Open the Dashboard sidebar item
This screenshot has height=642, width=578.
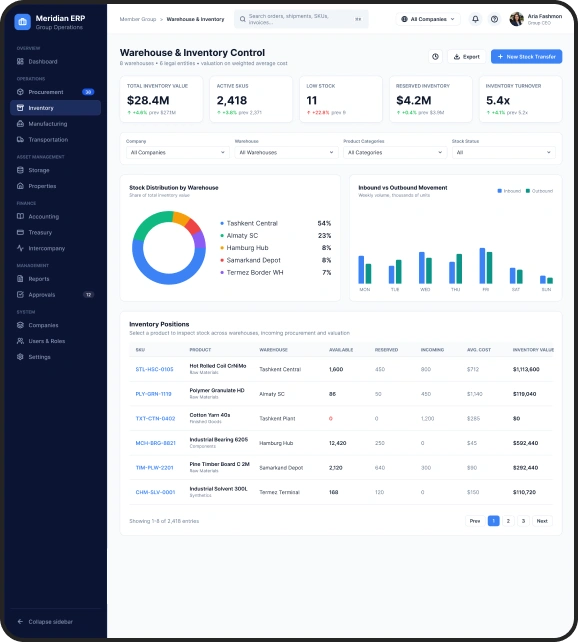coord(55,61)
